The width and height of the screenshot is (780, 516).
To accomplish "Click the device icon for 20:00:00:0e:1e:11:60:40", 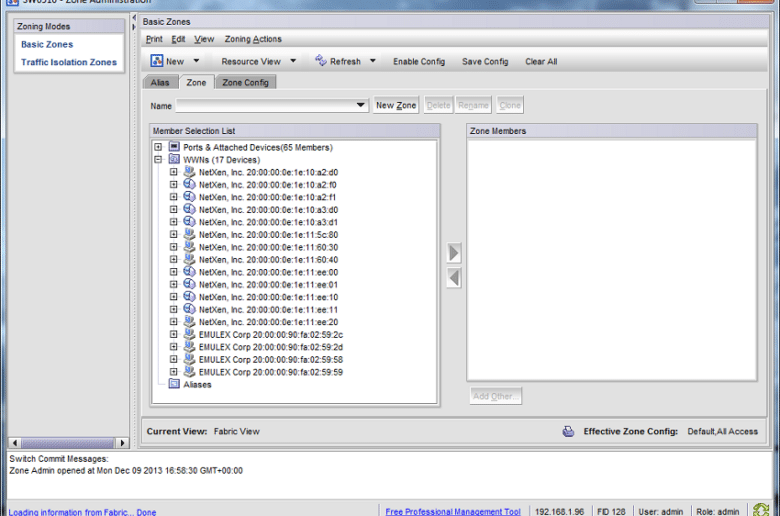I will pos(190,259).
